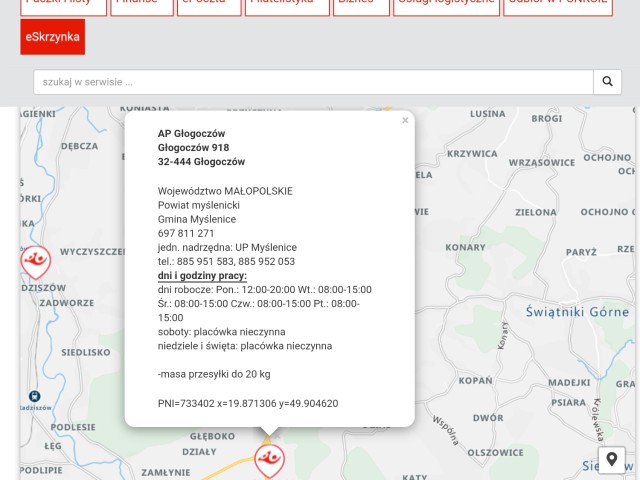Viewport: 640px width, 480px height.
Task: Click the 'tel.: 885 951 583' line
Action: tap(226, 261)
